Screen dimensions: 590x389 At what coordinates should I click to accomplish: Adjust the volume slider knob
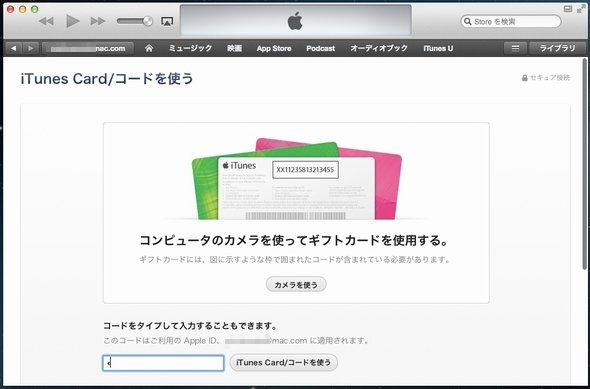148,21
